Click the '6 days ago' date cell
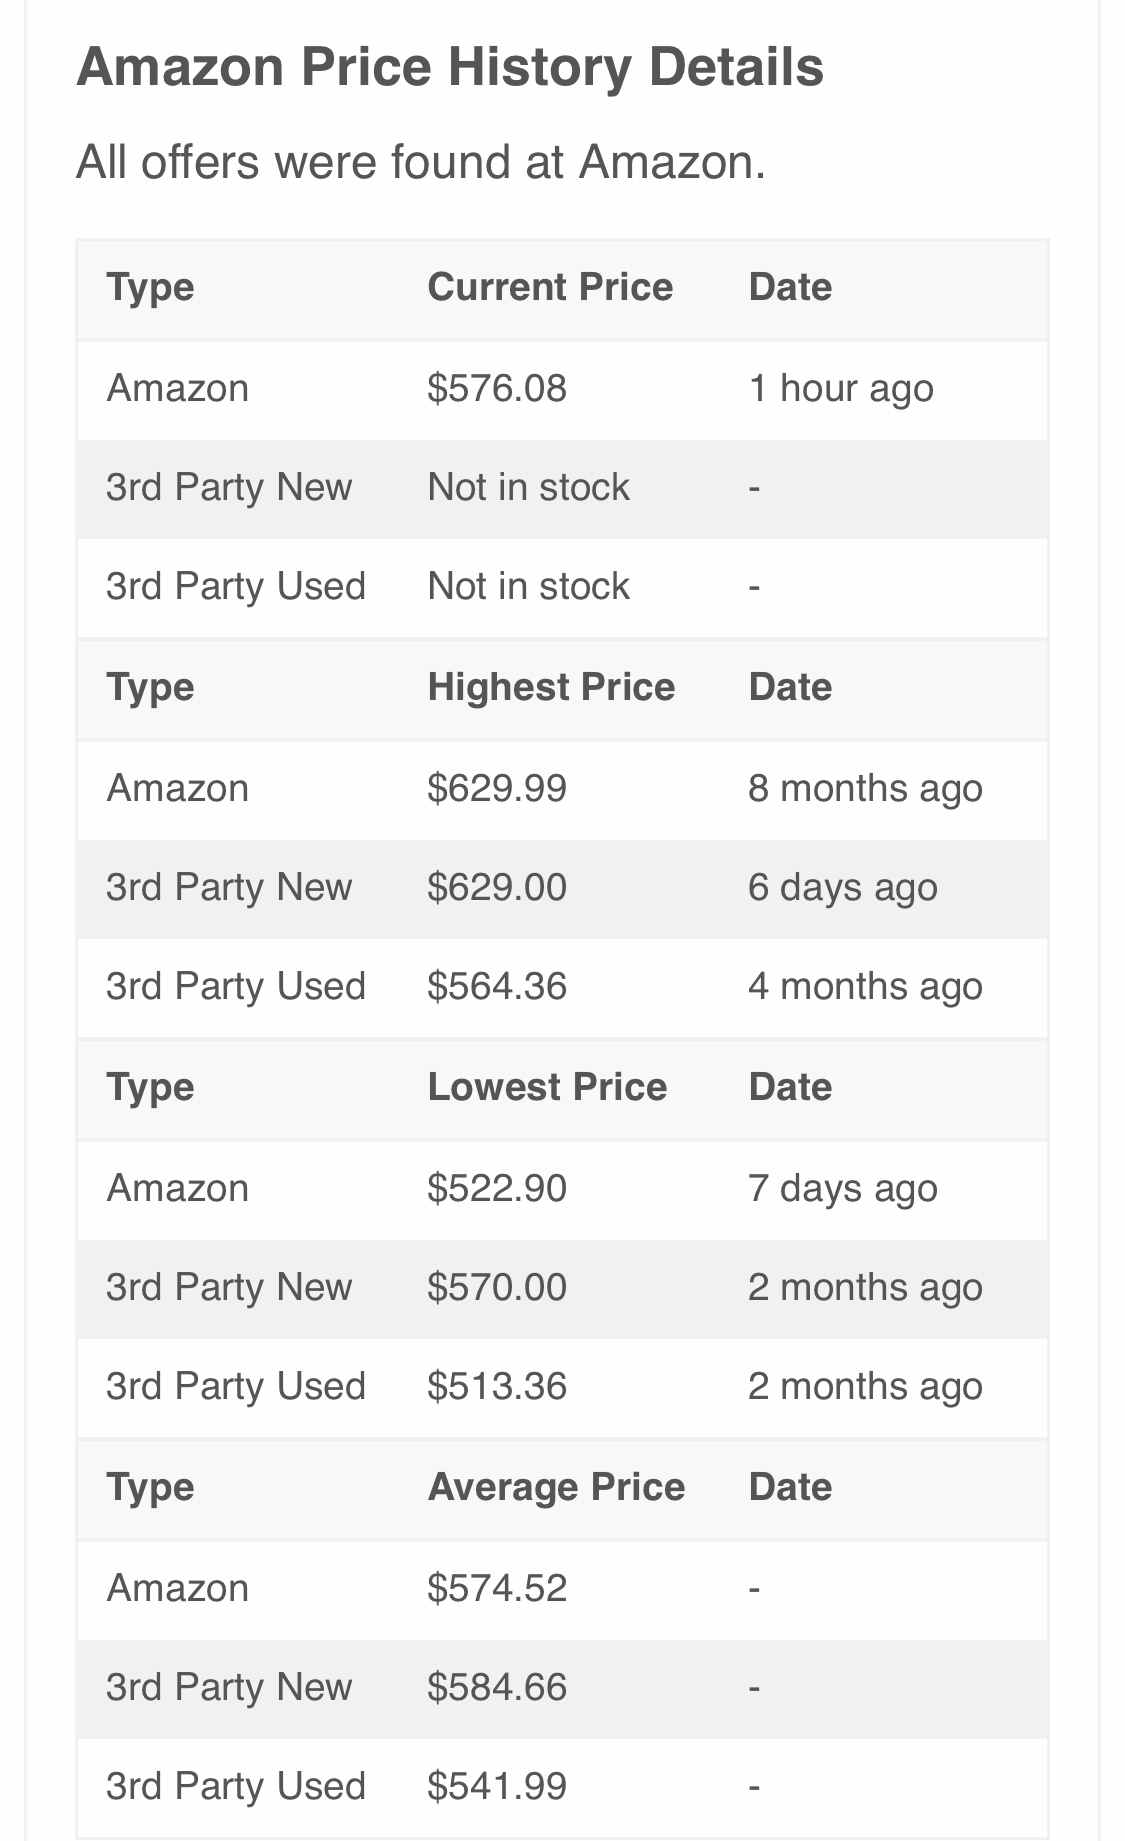The width and height of the screenshot is (1125, 1841). tap(842, 888)
